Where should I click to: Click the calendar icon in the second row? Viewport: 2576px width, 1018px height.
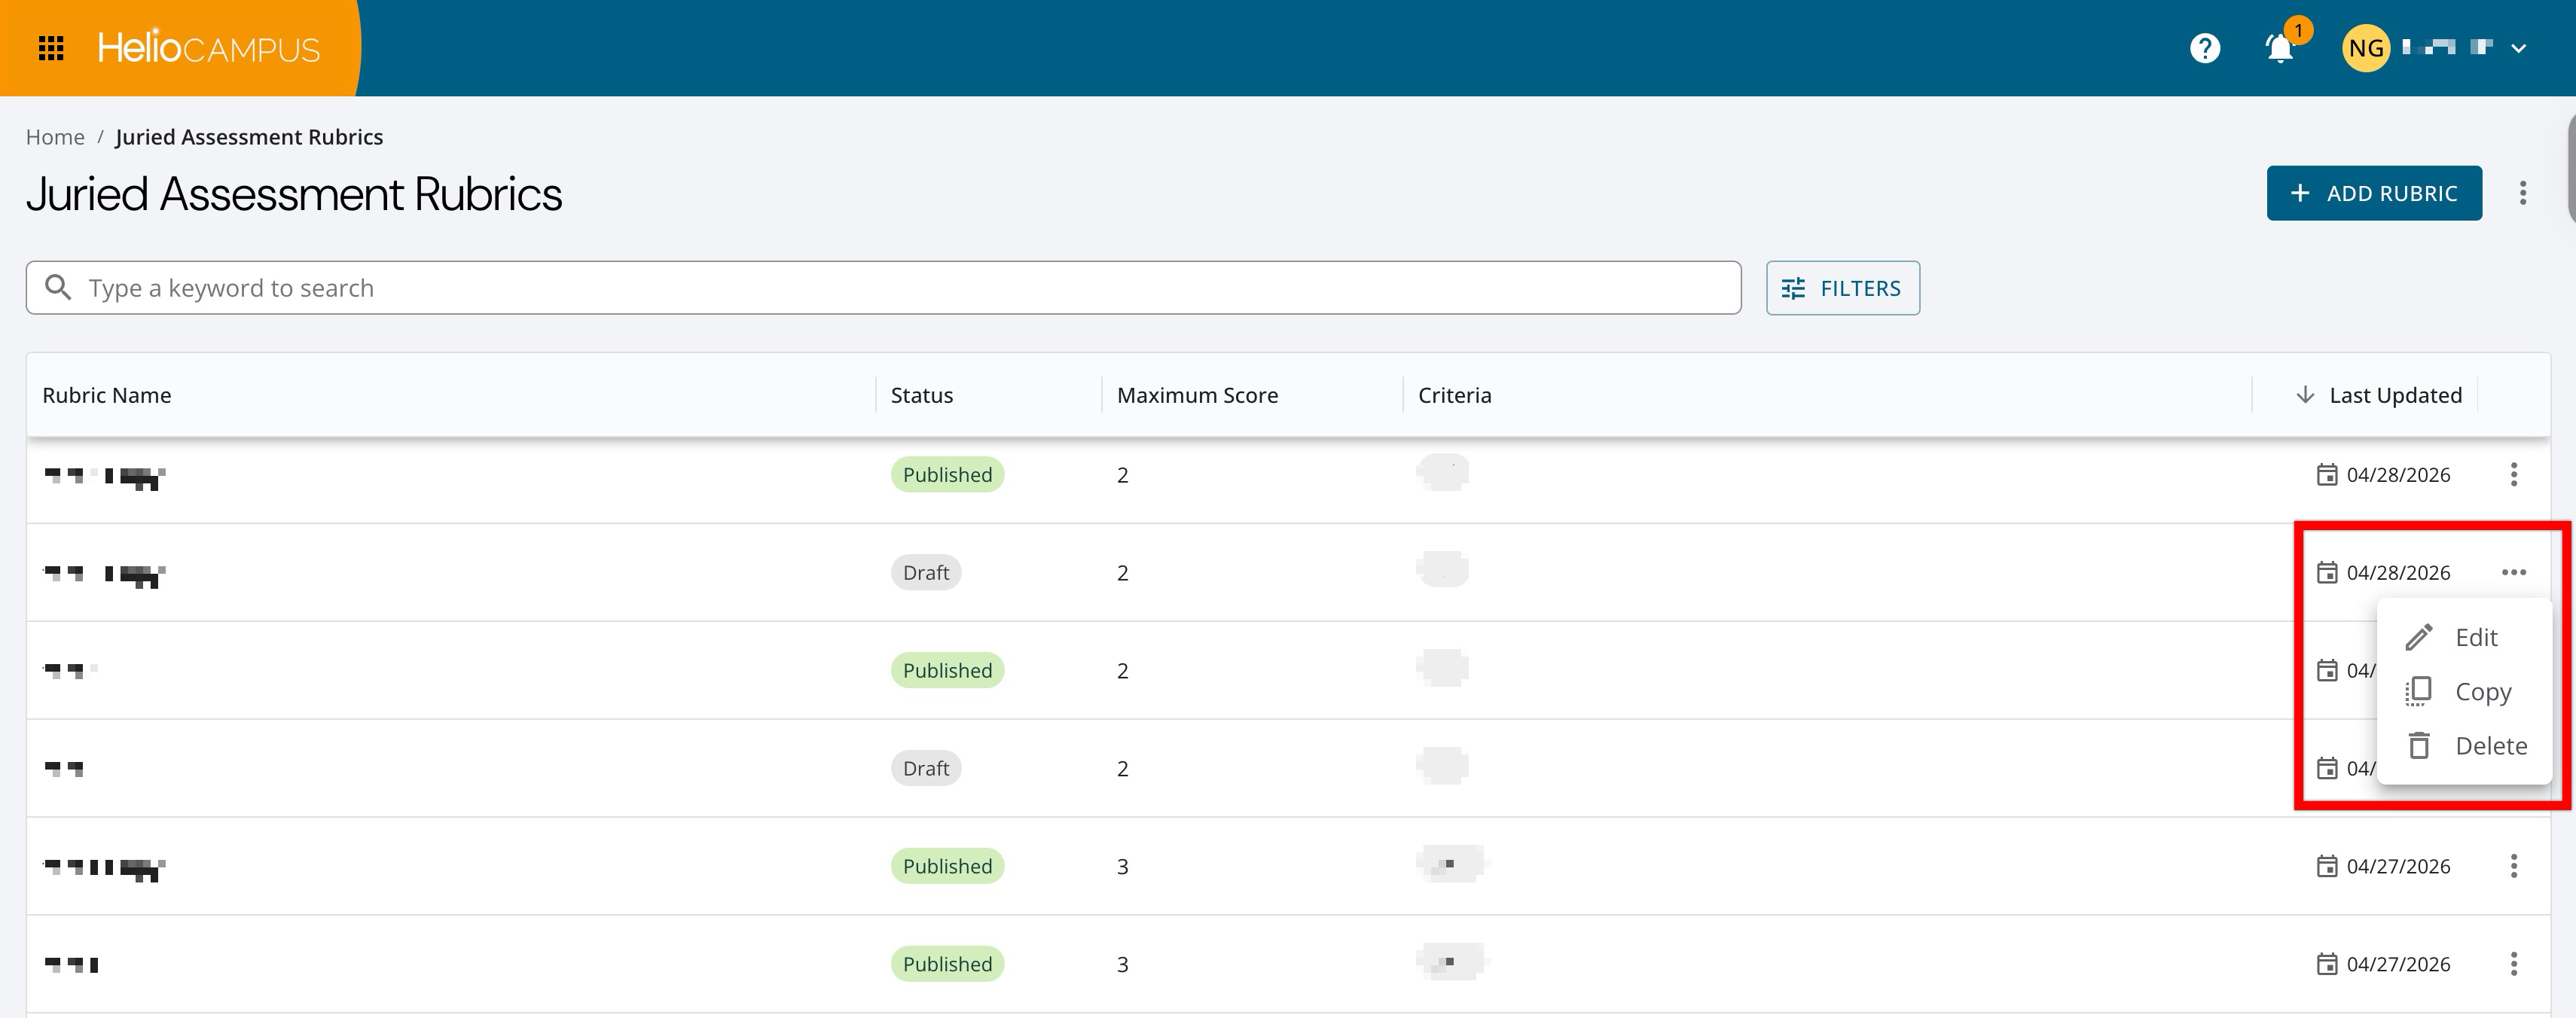[x=2327, y=572]
